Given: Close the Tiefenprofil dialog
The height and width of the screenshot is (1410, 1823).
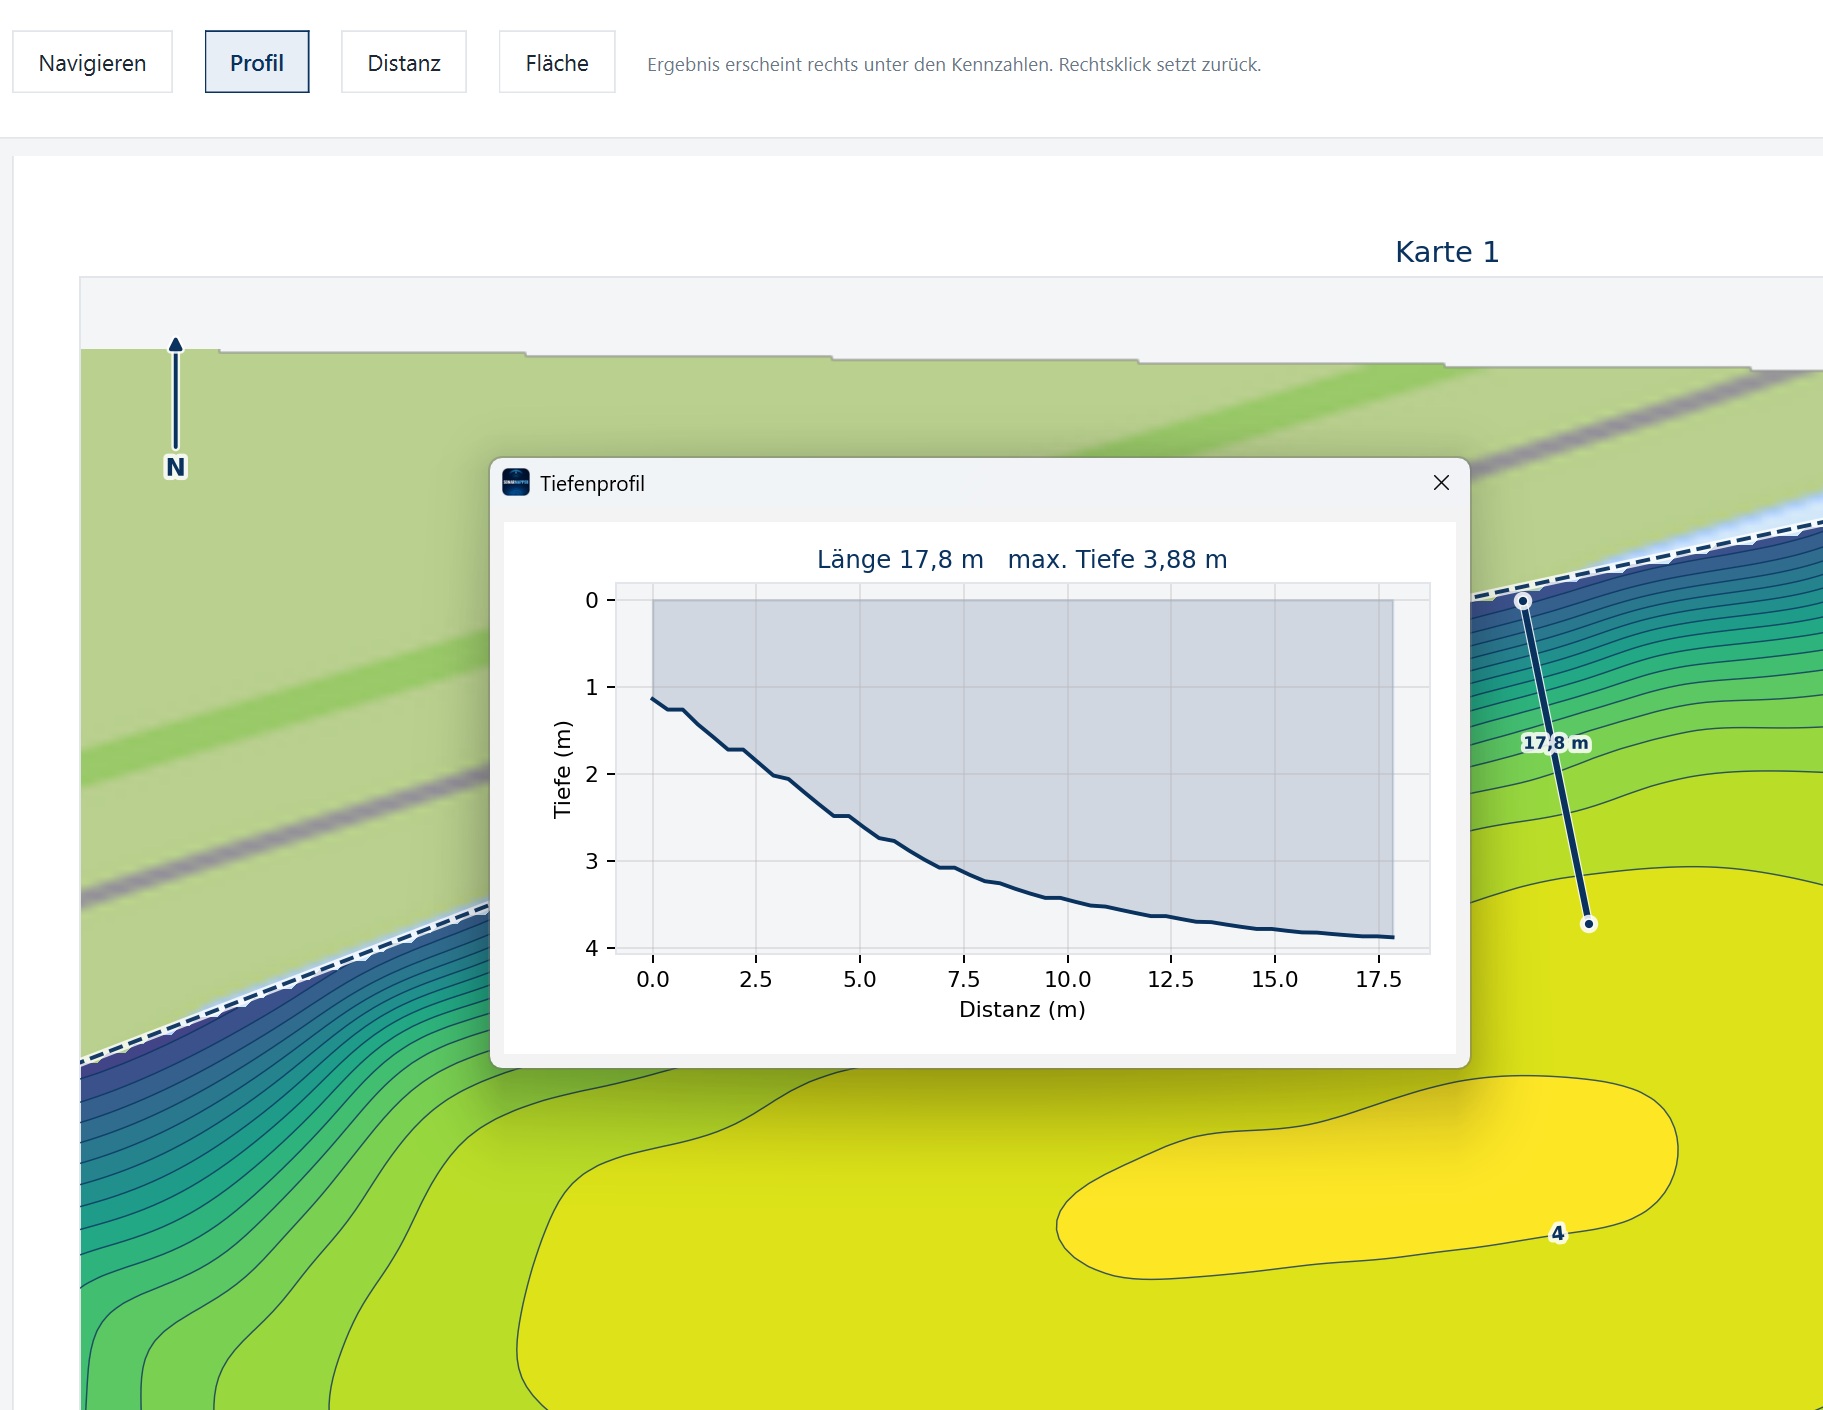Looking at the screenshot, I should coord(1441,483).
